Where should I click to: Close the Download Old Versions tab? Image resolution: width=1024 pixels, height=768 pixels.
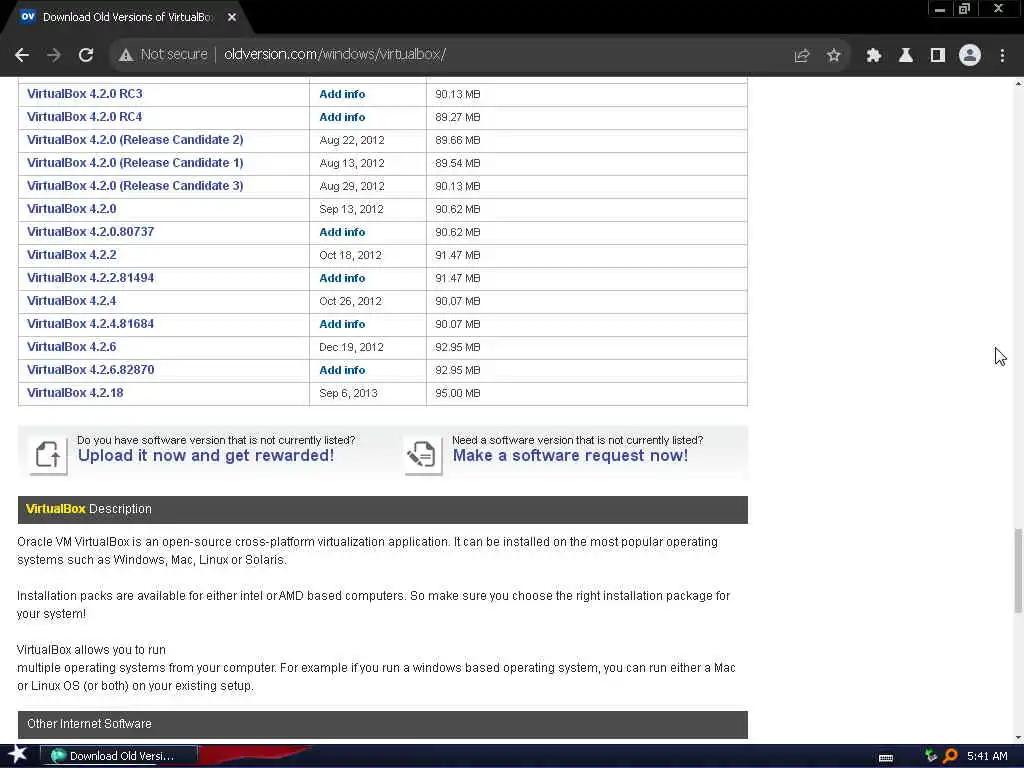232,17
